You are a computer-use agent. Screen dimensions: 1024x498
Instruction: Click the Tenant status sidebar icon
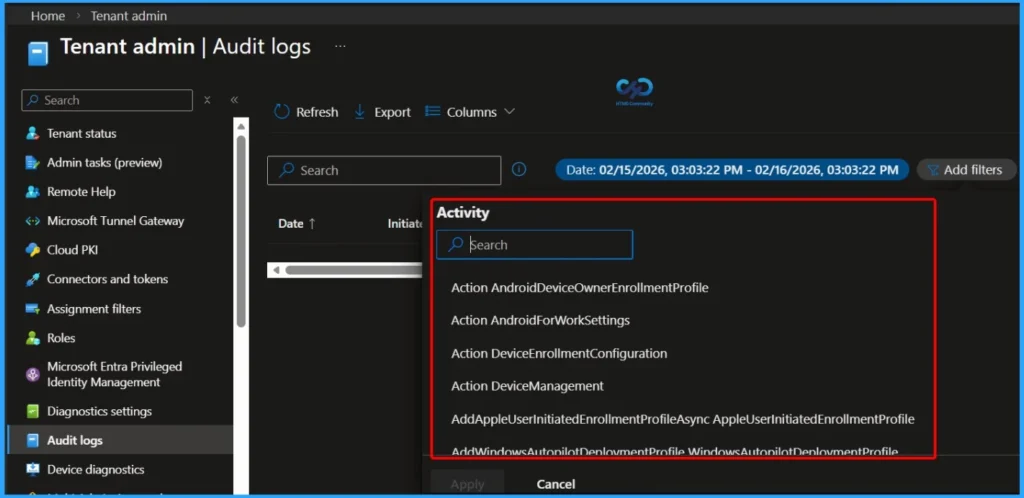[33, 133]
